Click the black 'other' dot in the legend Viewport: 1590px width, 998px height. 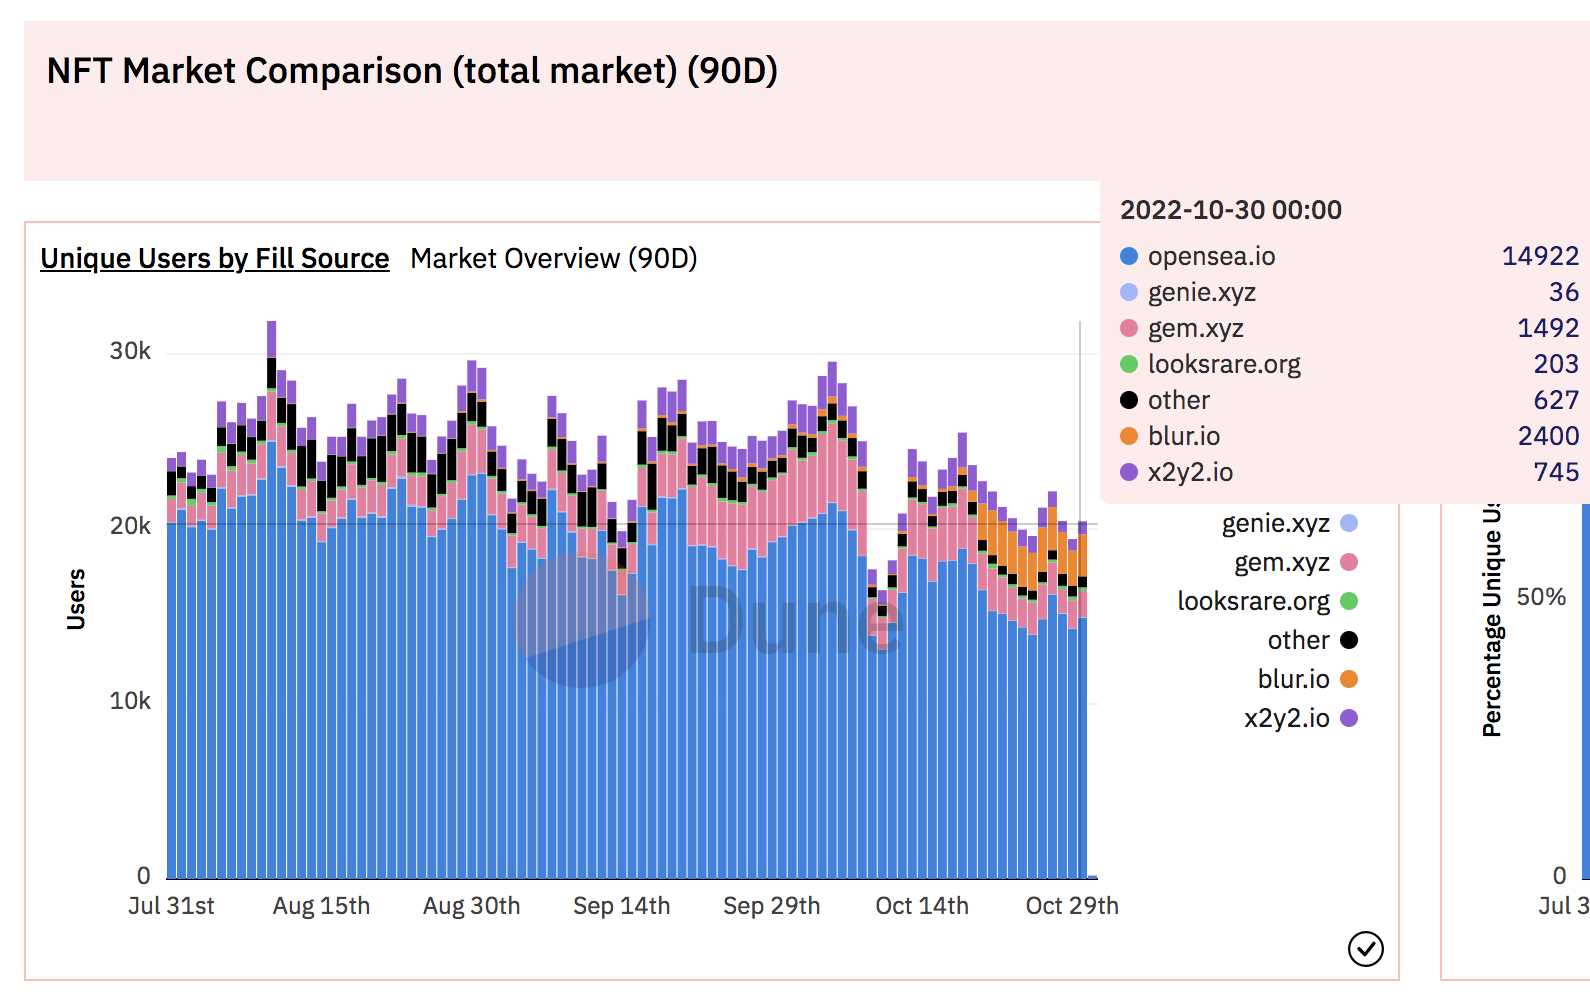click(x=1349, y=640)
